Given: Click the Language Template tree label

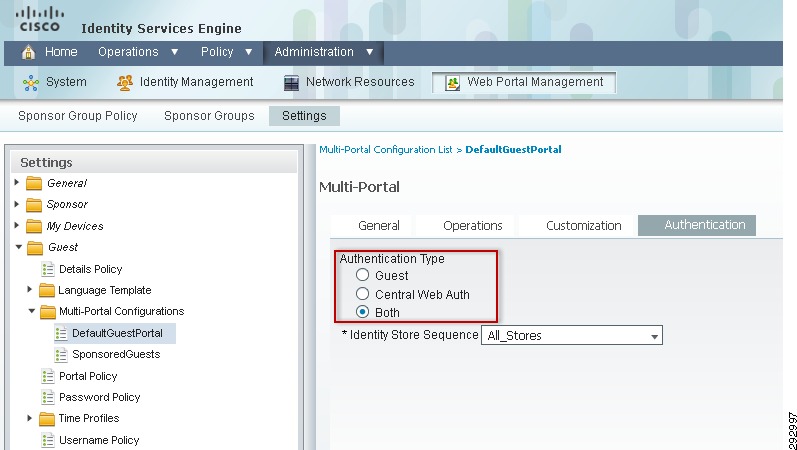Looking at the screenshot, I should click(105, 290).
